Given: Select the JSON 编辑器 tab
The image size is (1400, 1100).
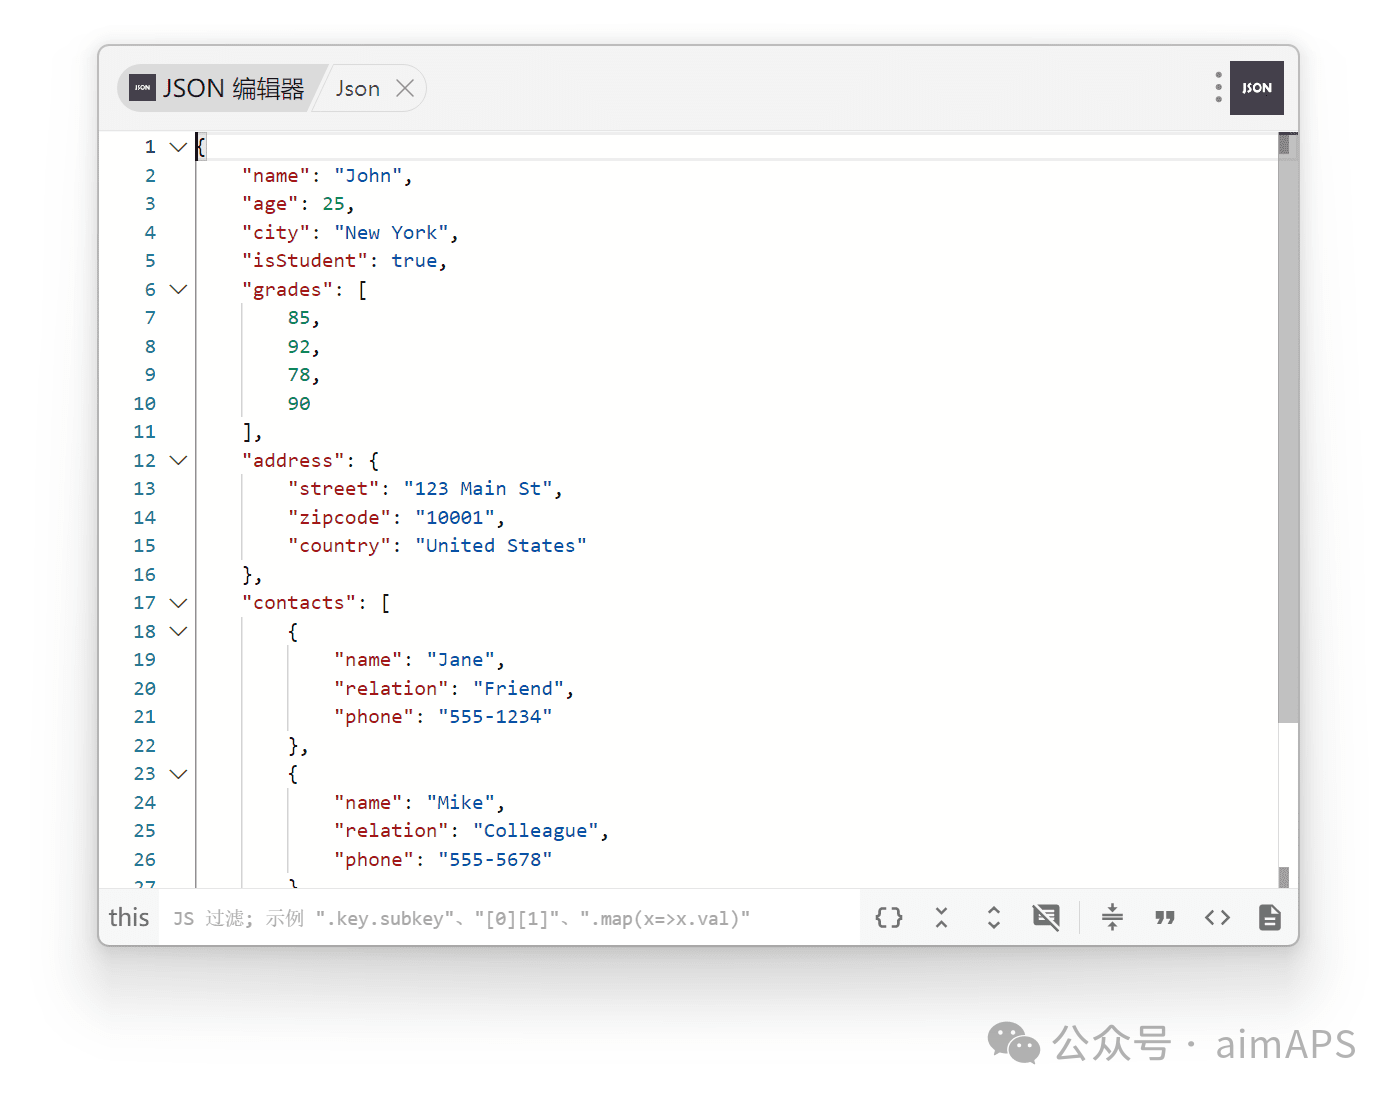Looking at the screenshot, I should (220, 89).
